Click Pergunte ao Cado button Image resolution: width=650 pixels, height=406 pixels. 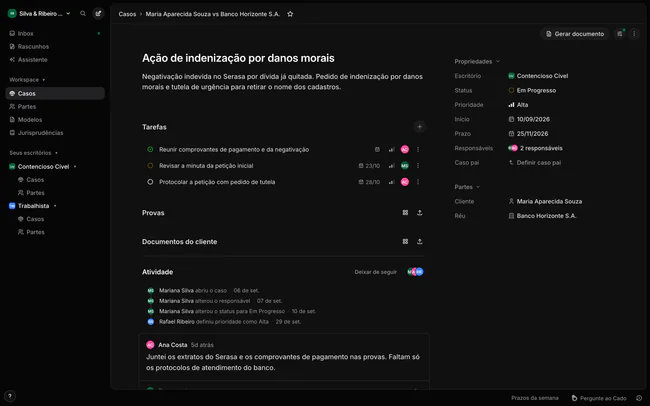pos(599,398)
